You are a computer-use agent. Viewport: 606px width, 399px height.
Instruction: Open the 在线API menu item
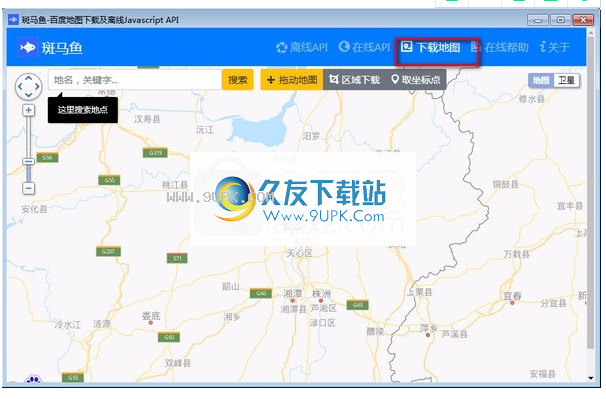365,47
